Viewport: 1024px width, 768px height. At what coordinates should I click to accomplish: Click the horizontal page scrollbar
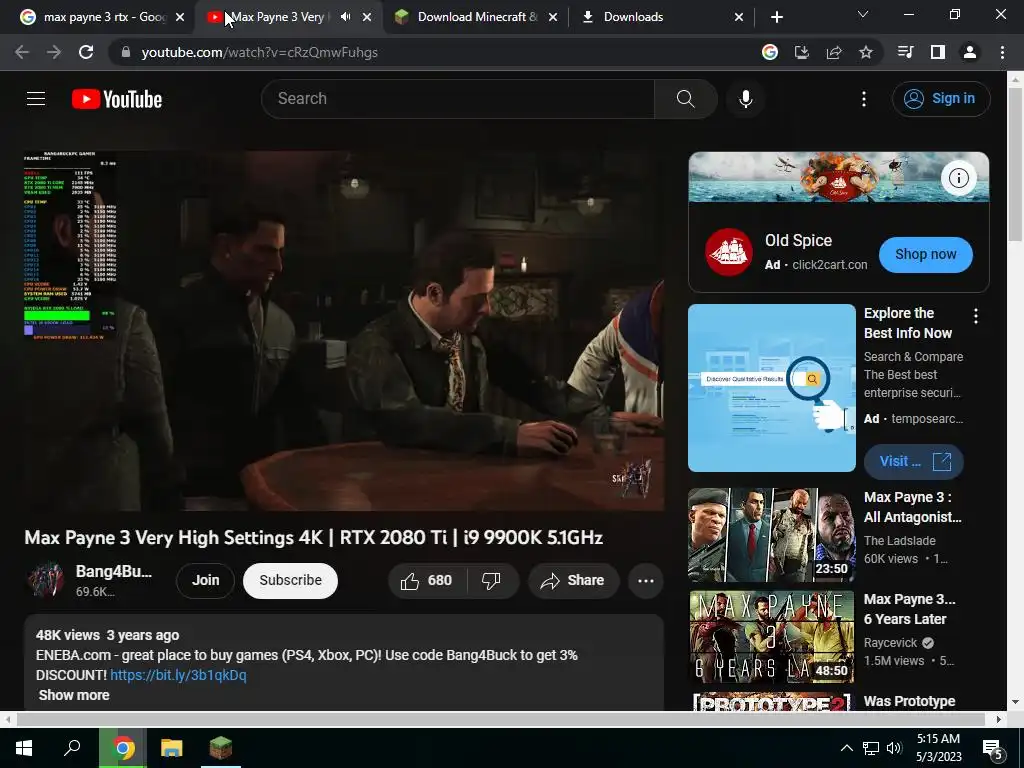[500, 719]
